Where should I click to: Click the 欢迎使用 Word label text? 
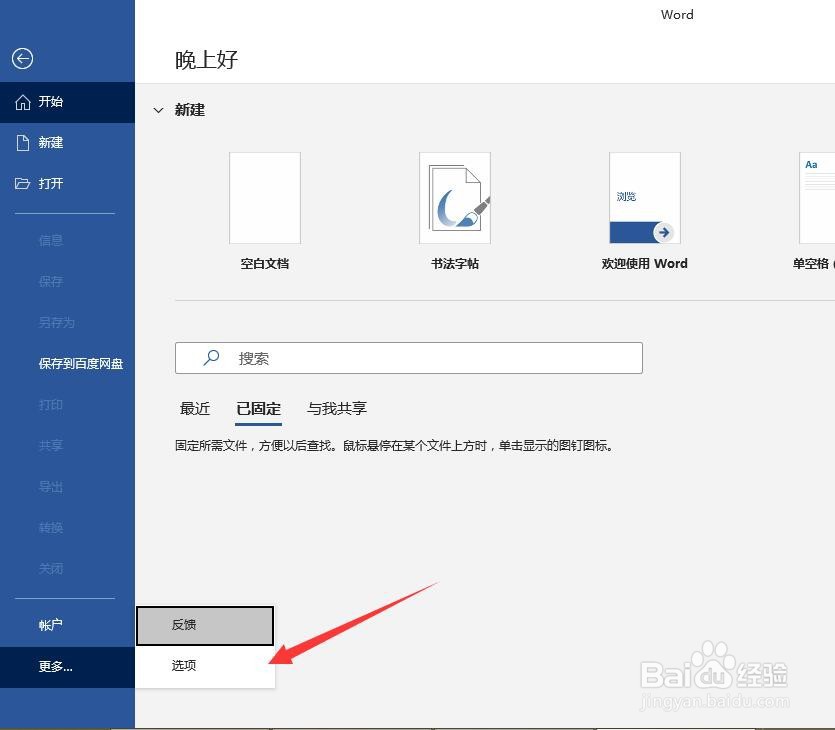click(644, 264)
